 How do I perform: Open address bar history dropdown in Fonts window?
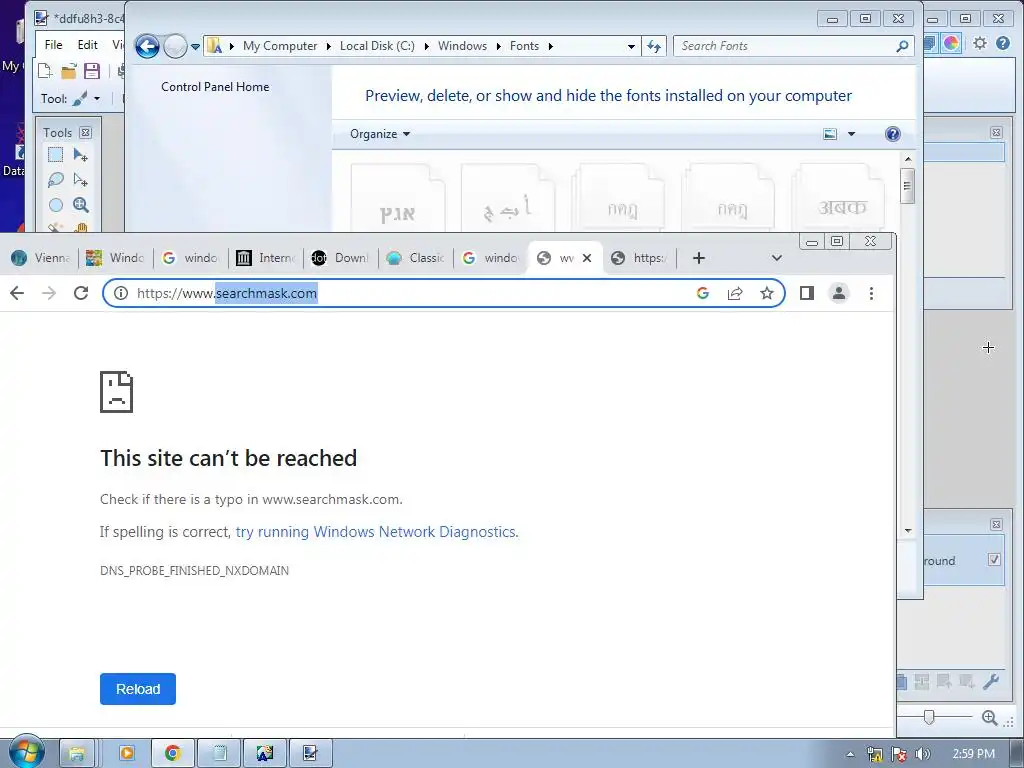tap(631, 46)
